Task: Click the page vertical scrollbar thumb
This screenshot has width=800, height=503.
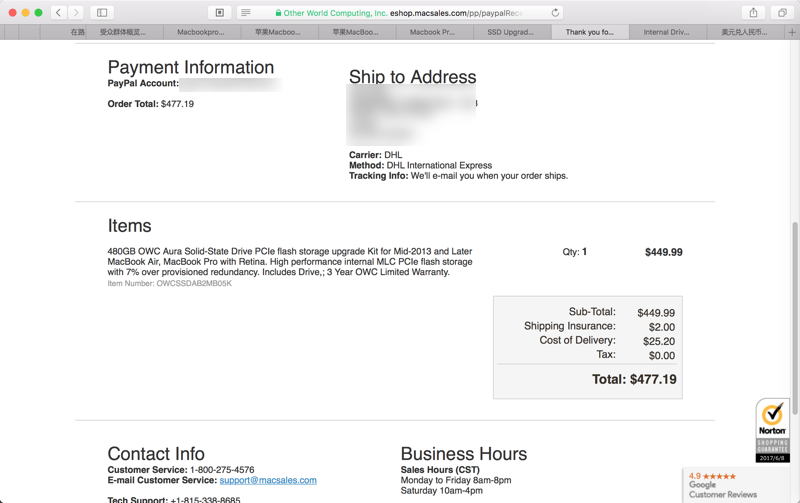Action: [795, 318]
